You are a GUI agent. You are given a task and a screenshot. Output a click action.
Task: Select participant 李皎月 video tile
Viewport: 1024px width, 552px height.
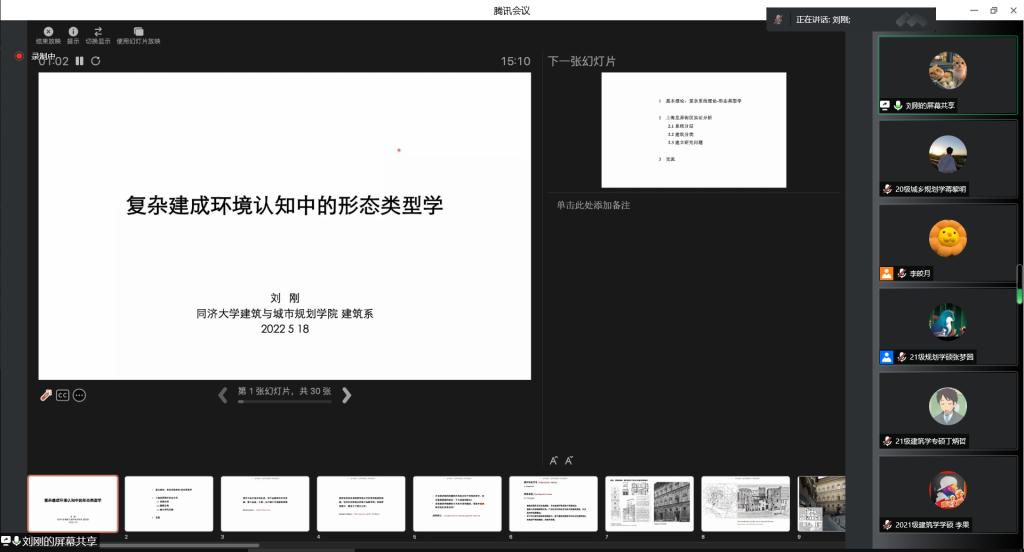pyautogui.click(x=947, y=243)
